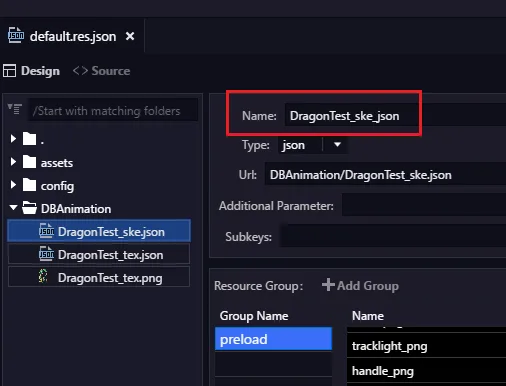Viewport: 506px width, 386px height.
Task: Click the Source code brackets icon
Action: pyautogui.click(x=80, y=71)
